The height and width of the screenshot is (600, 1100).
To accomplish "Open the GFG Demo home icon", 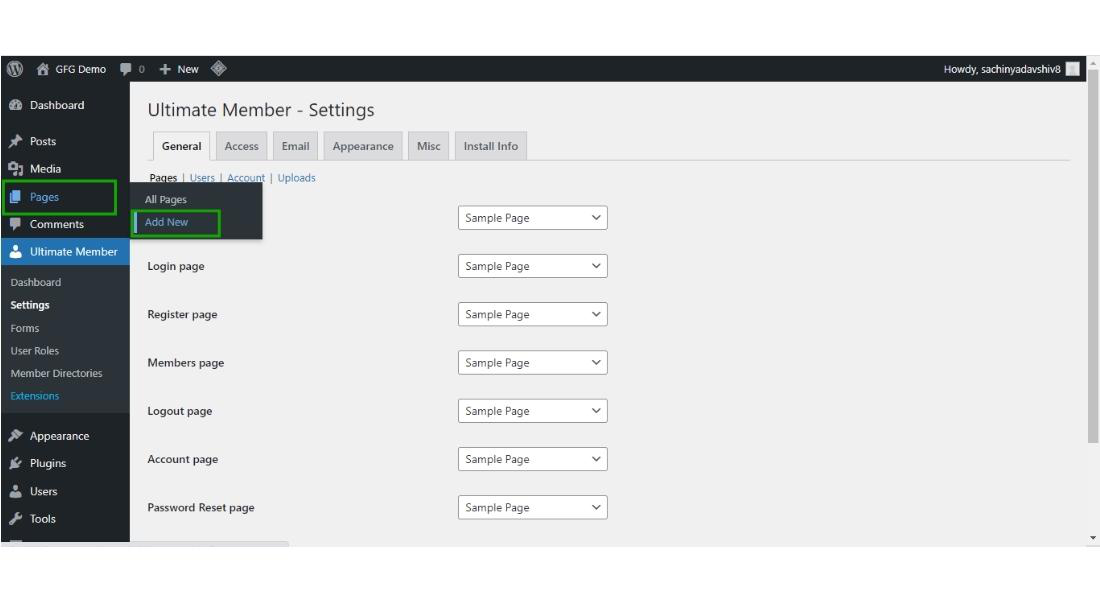I will click(43, 69).
